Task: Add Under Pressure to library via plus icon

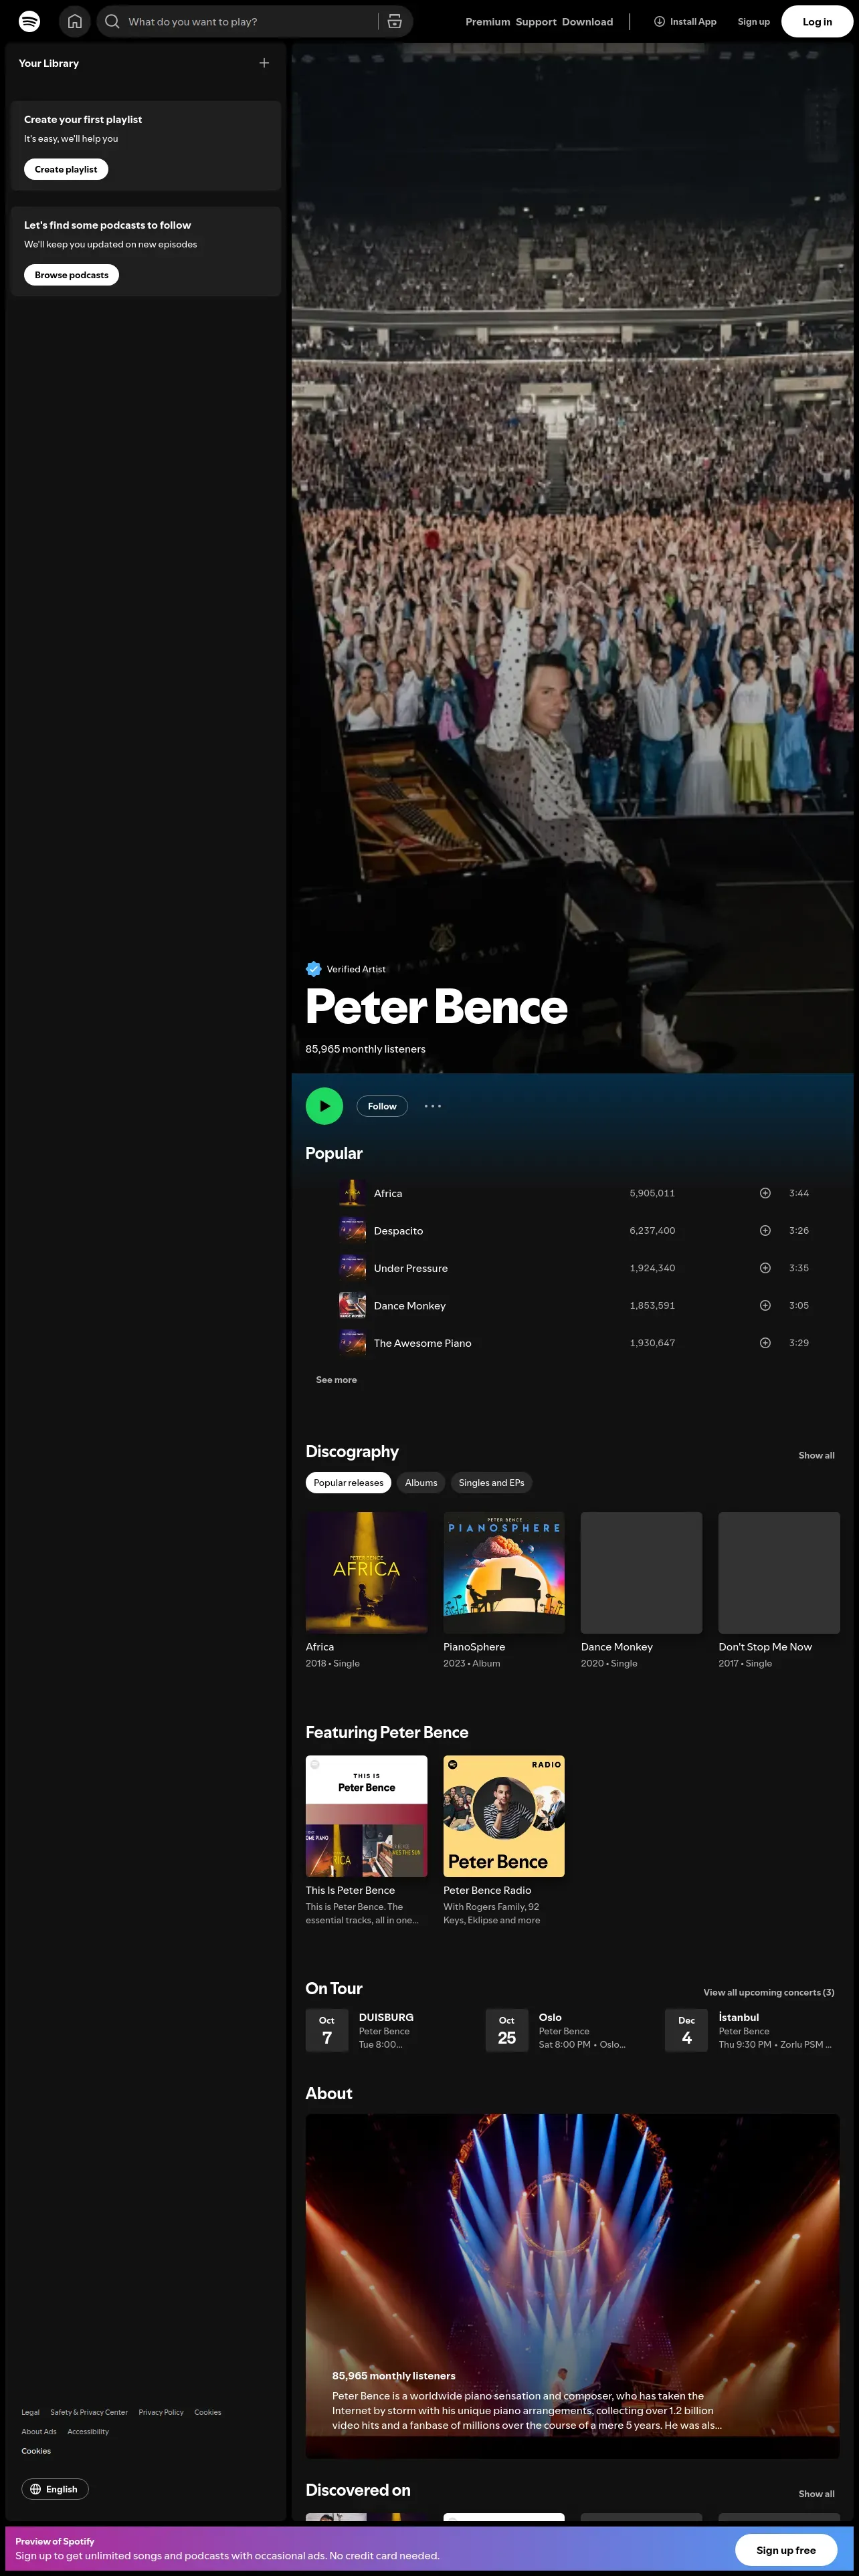Action: 765,1268
